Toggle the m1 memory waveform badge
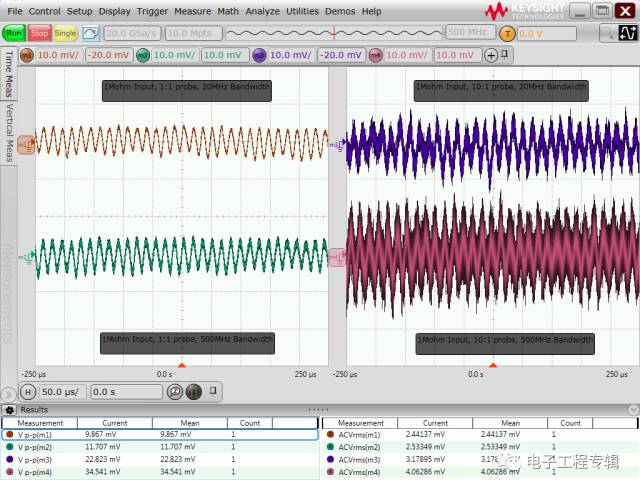 26,55
